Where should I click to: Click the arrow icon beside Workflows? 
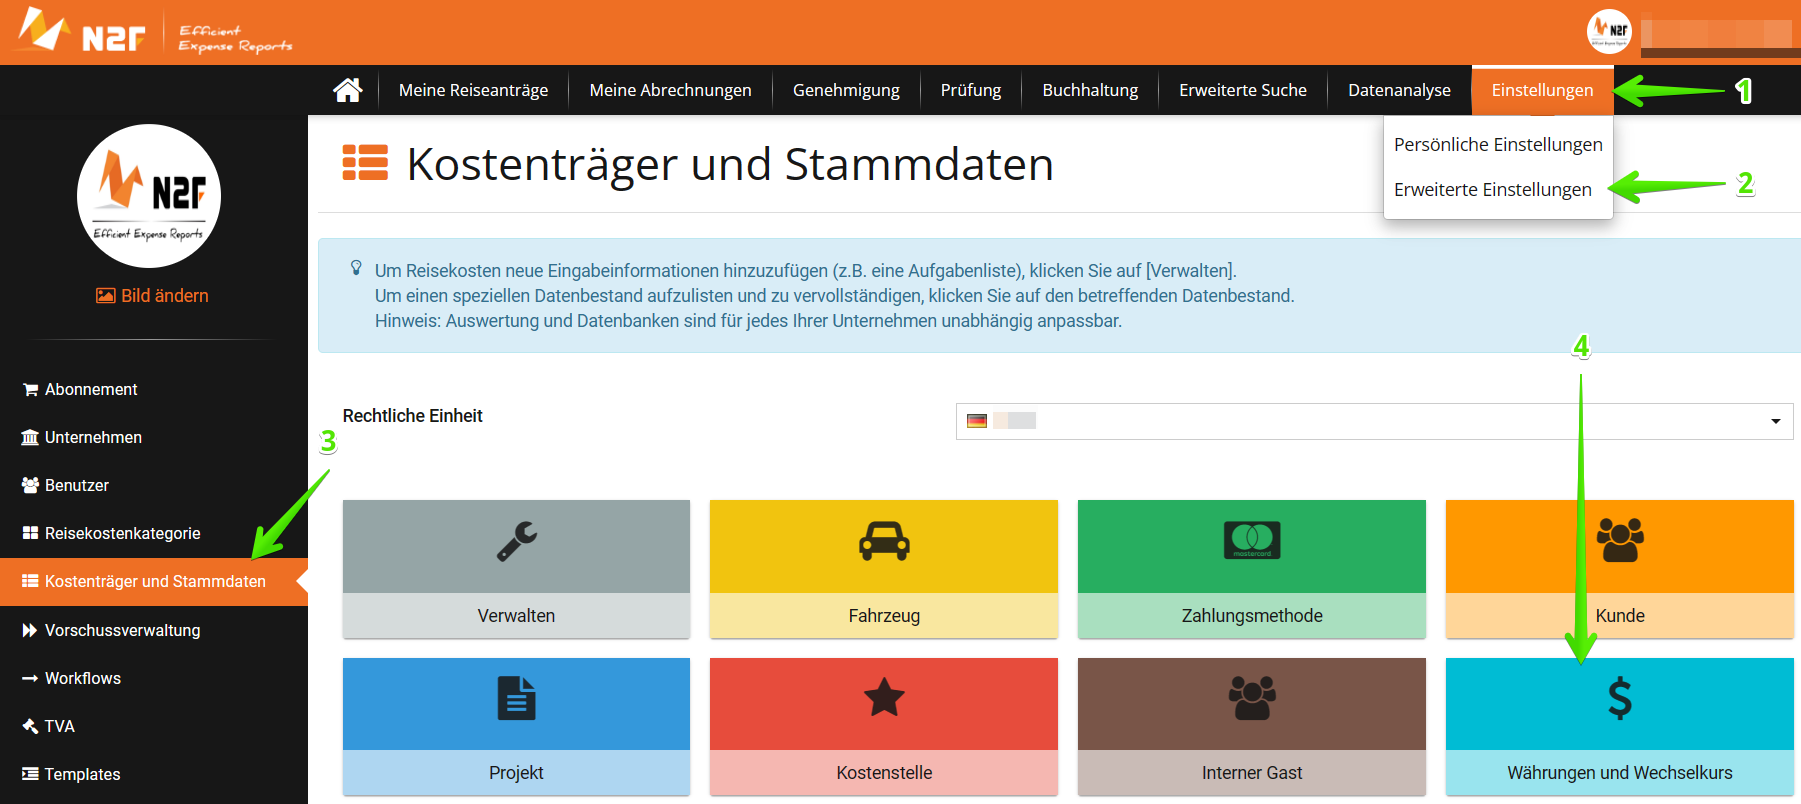(30, 678)
